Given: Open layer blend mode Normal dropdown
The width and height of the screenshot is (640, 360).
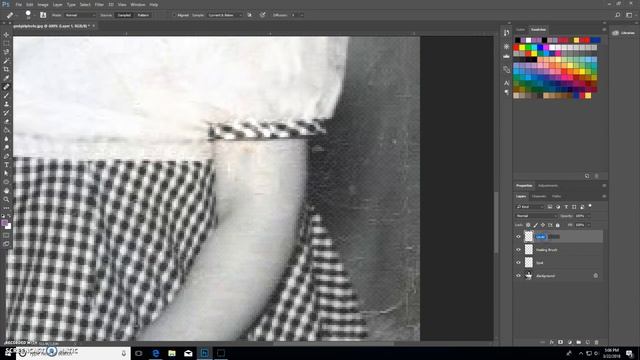Looking at the screenshot, I should click(536, 216).
